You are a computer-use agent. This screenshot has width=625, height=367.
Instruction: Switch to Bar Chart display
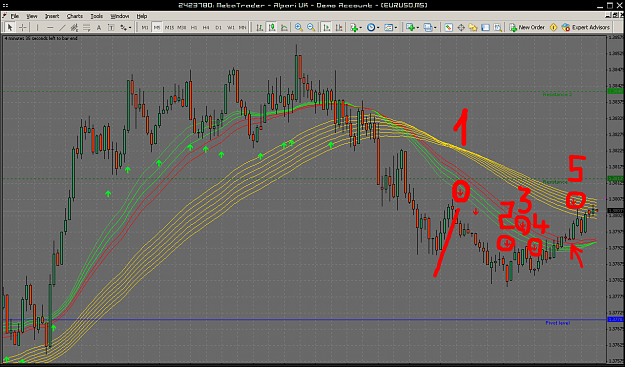coord(259,27)
